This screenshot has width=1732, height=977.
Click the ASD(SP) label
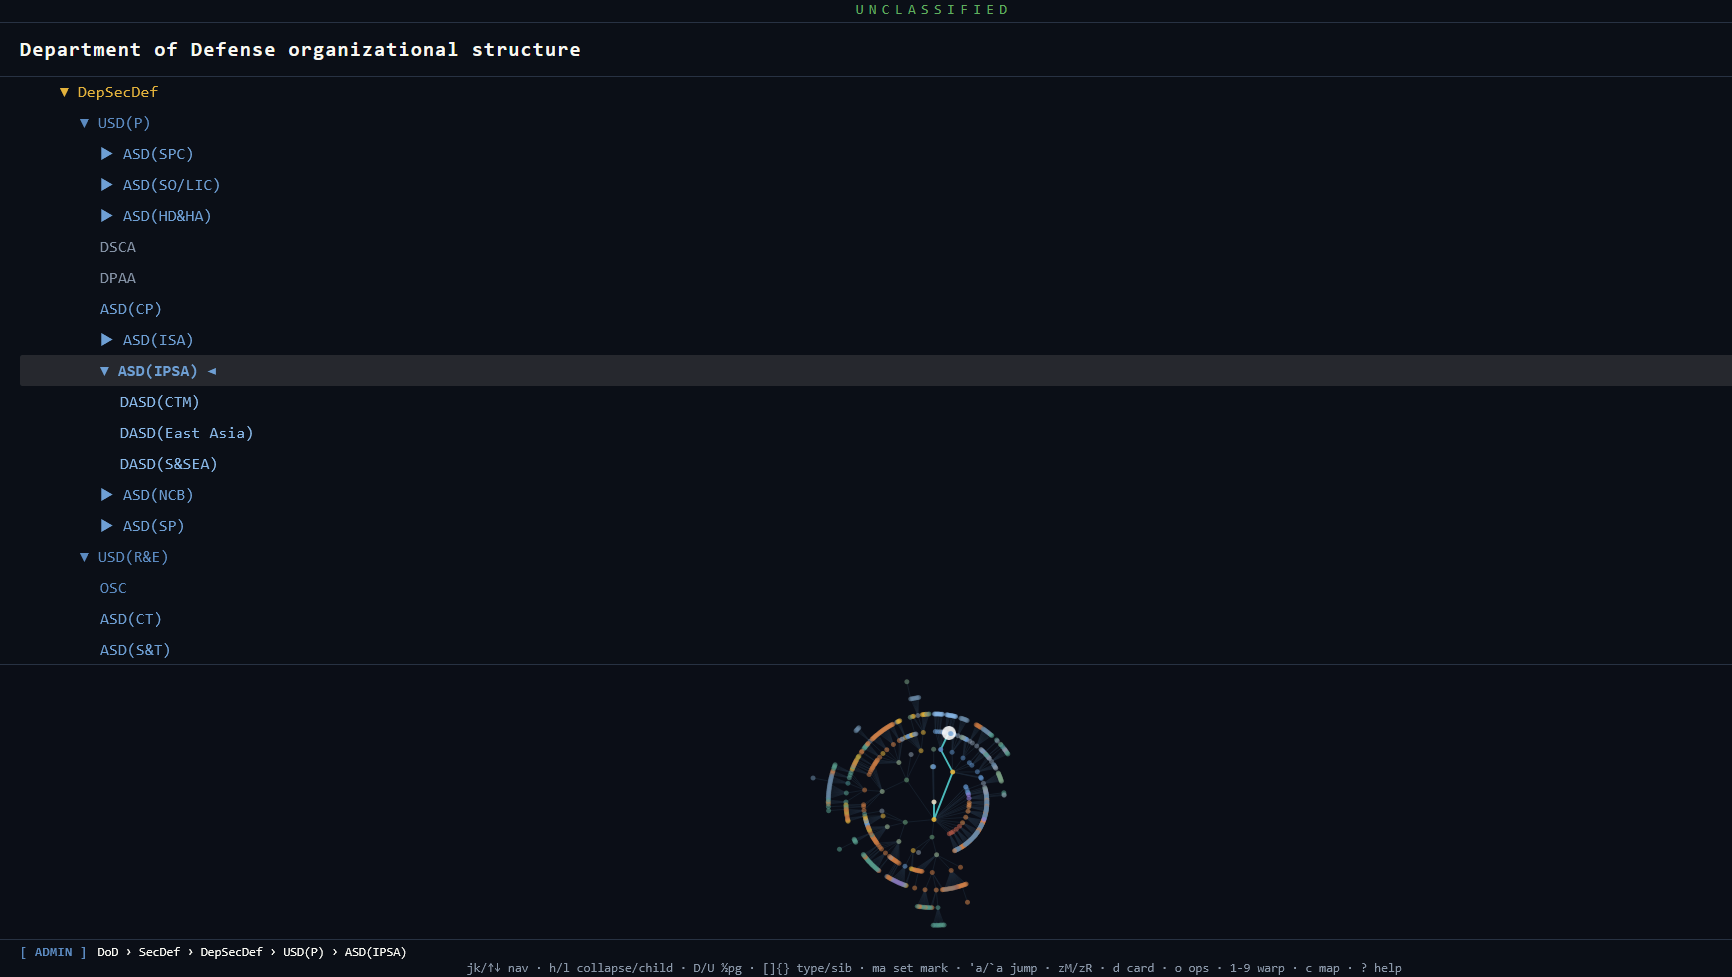pyautogui.click(x=153, y=526)
